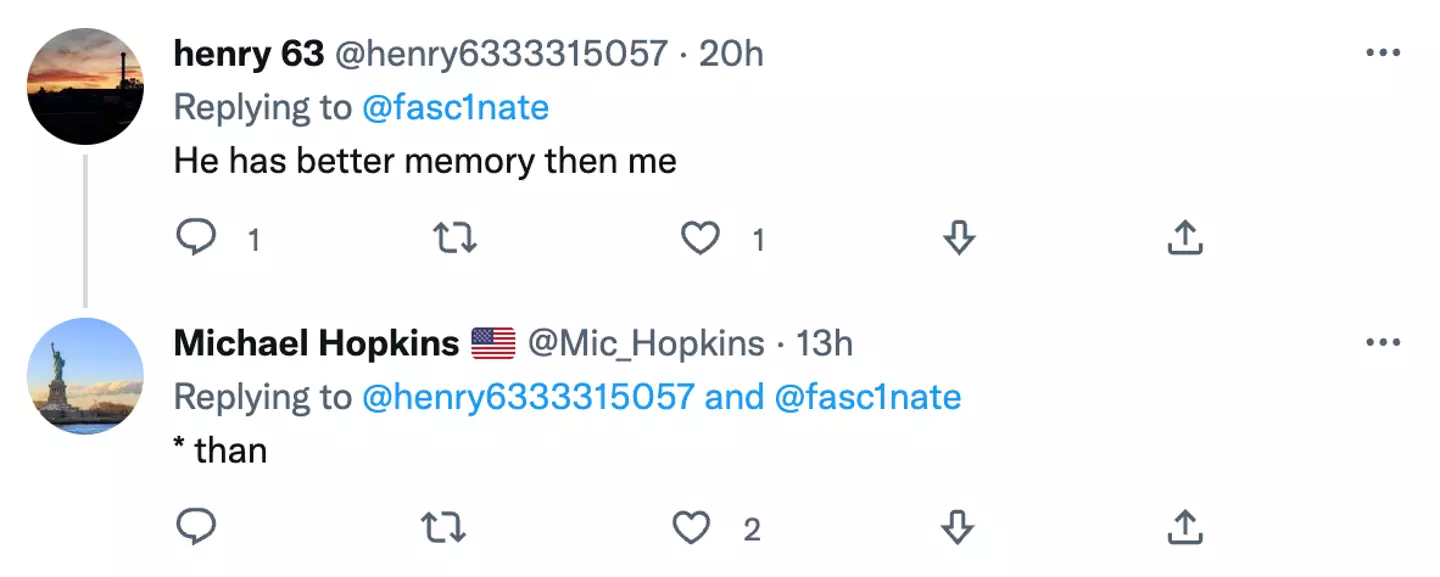
Task: Open the download icon on henry 63's tweet
Action: (x=957, y=239)
